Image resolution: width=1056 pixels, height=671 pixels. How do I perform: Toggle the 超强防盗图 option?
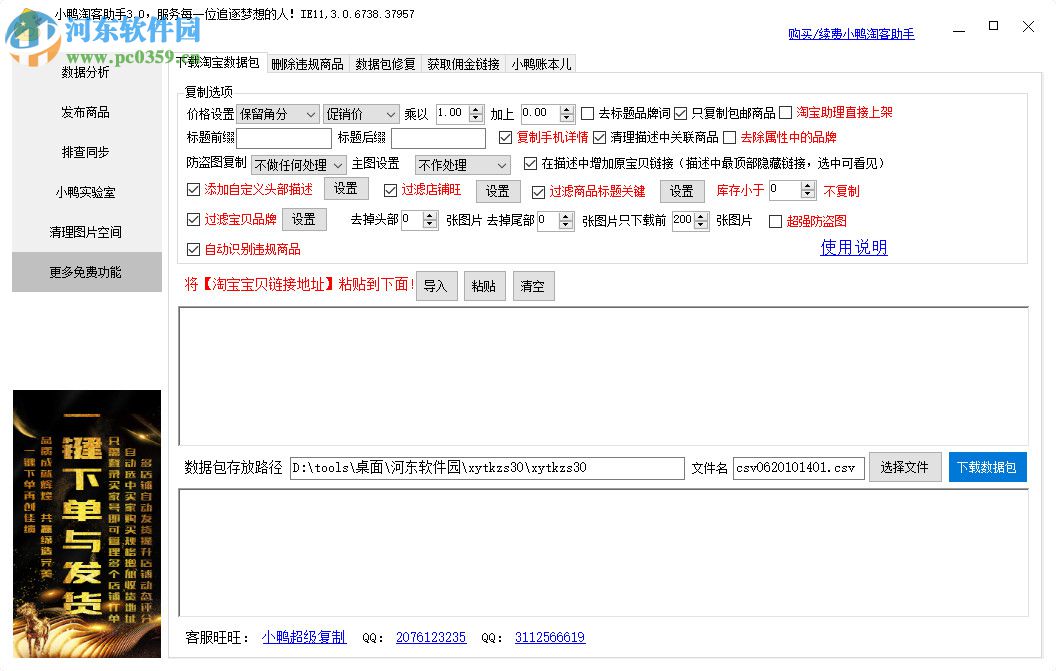coord(776,221)
